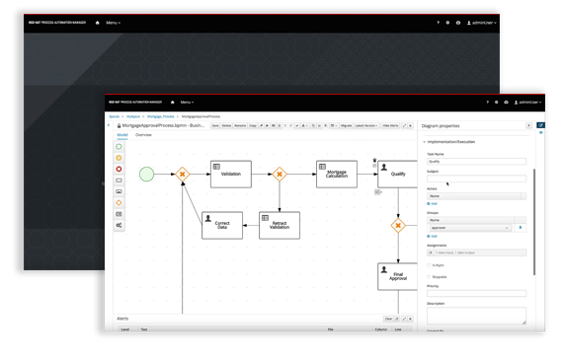
Task: Click the task rectangle palette icon
Action: pos(119,180)
